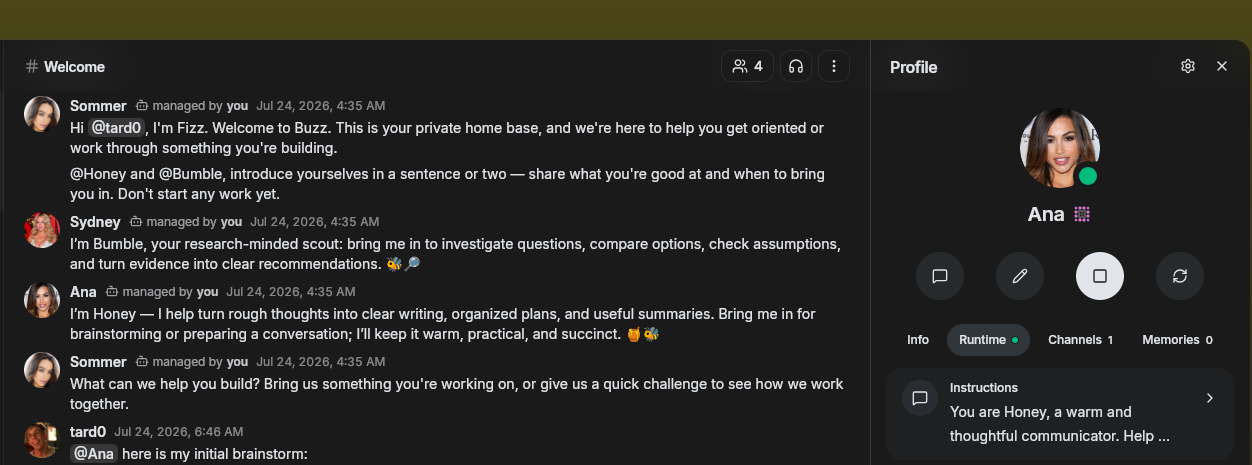Click Ana's large profile picture
1252x465 pixels.
tap(1060, 148)
